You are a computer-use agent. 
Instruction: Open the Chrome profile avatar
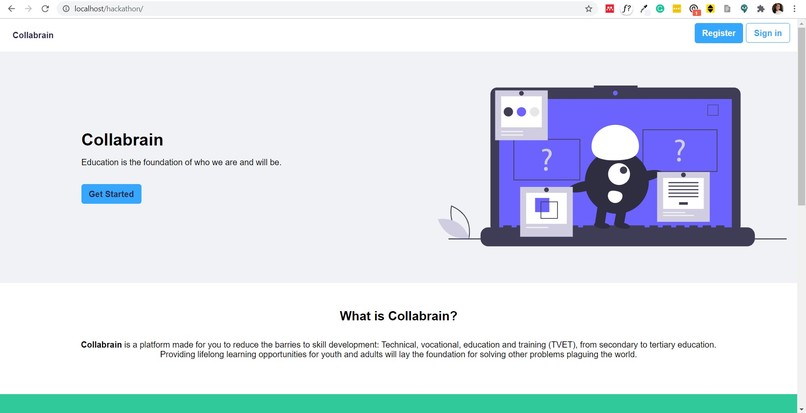pyautogui.click(x=778, y=9)
